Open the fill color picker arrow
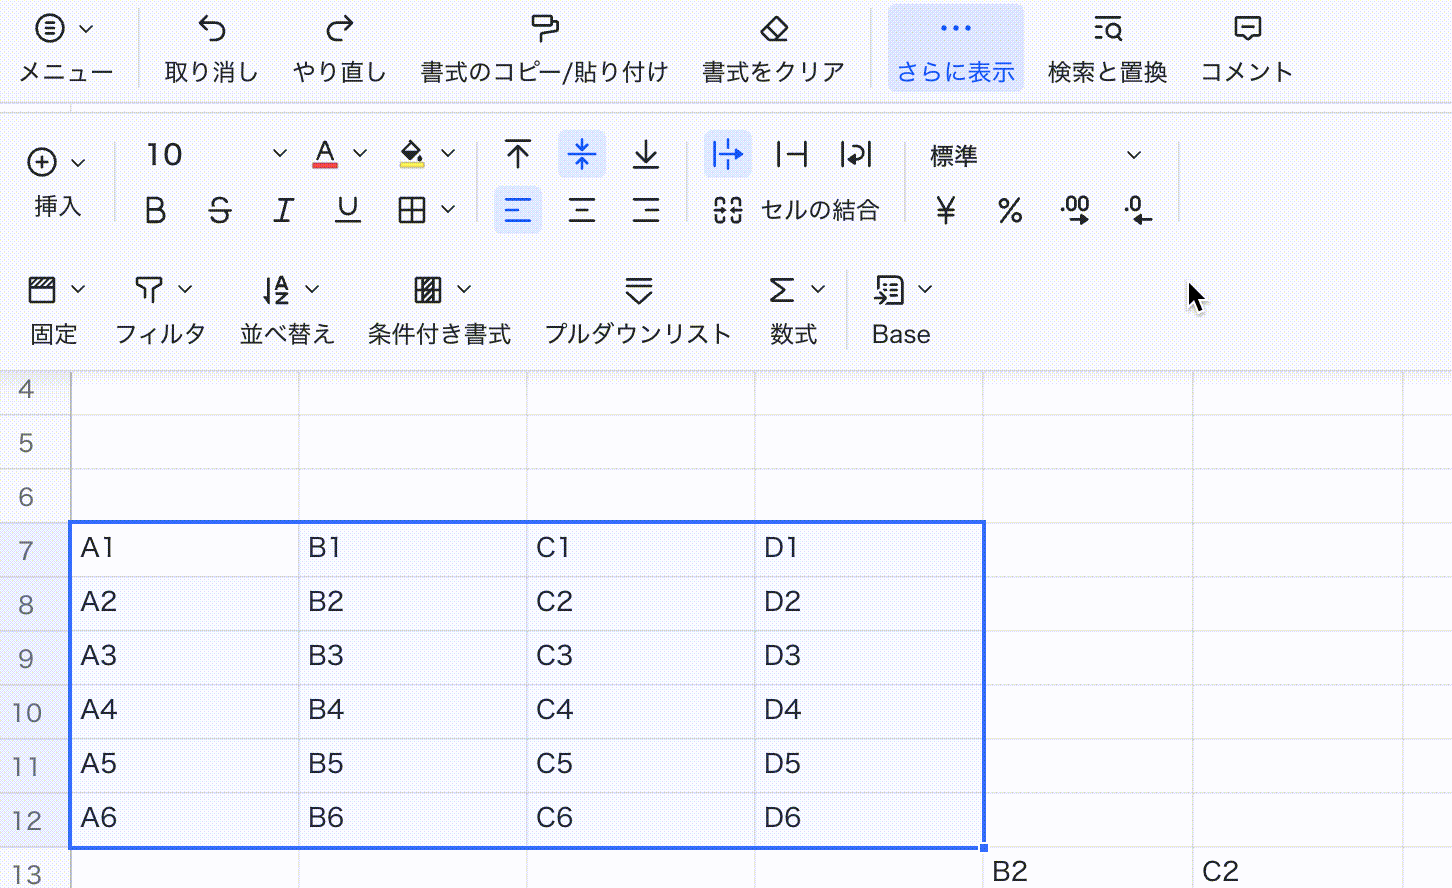 pos(448,154)
